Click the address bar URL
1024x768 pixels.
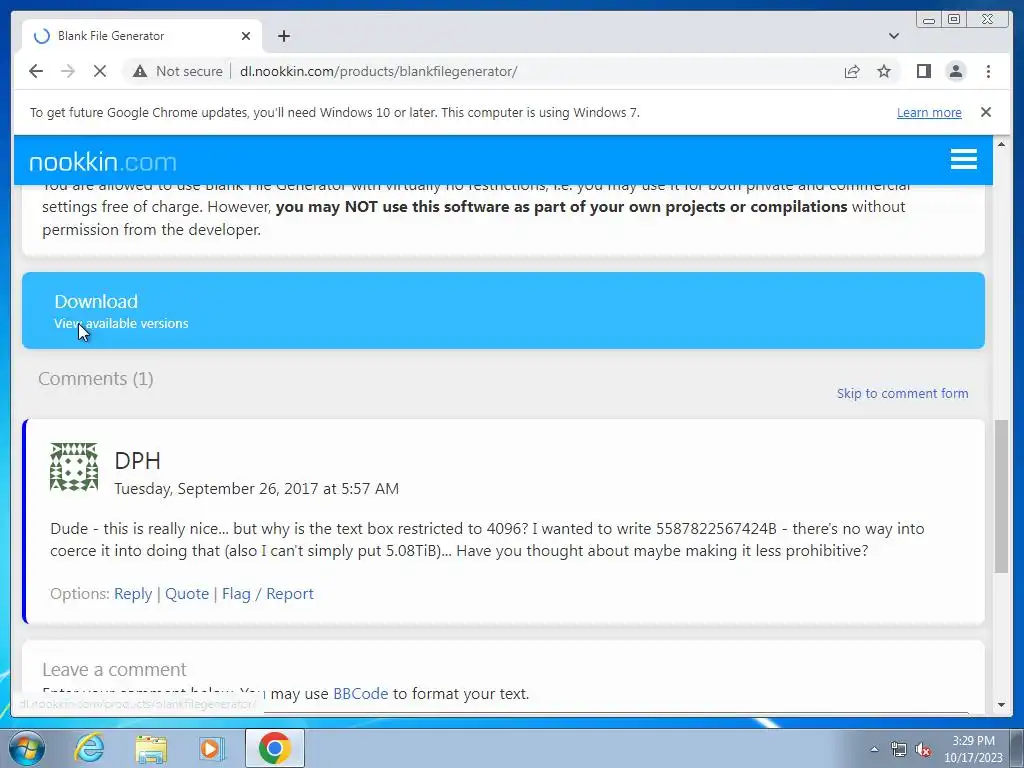(378, 71)
